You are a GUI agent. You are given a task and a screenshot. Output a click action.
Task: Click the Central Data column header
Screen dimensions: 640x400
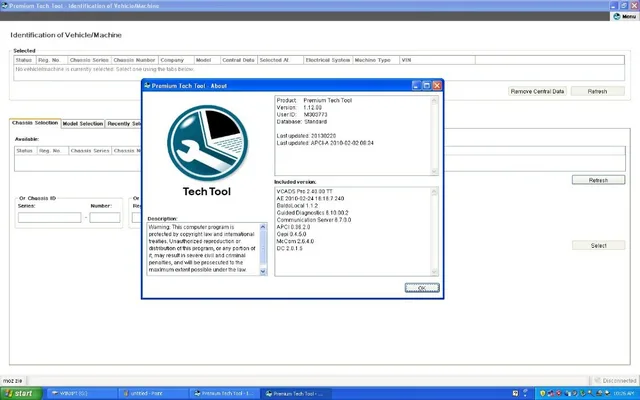(239, 60)
